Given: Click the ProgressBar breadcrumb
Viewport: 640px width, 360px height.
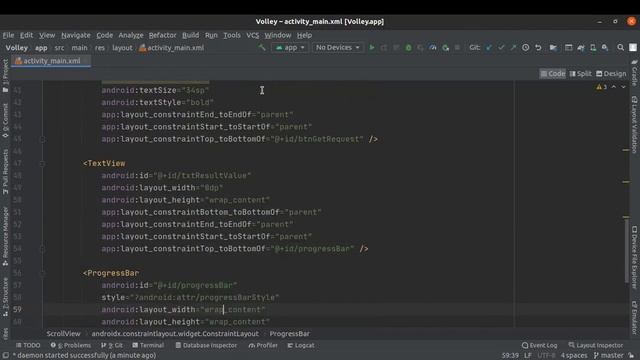Looking at the screenshot, I should (x=289, y=333).
